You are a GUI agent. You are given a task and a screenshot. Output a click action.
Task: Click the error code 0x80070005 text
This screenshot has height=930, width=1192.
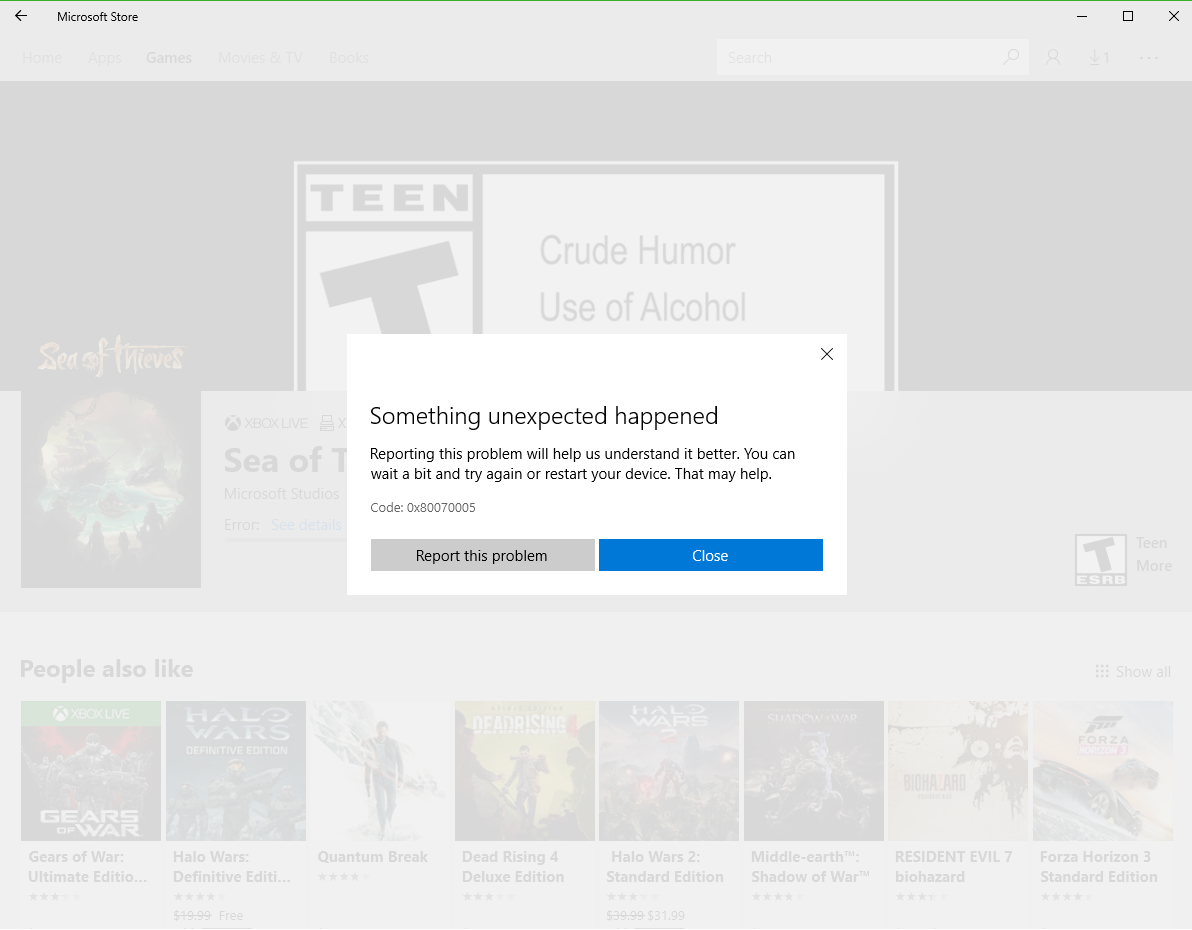click(x=441, y=508)
